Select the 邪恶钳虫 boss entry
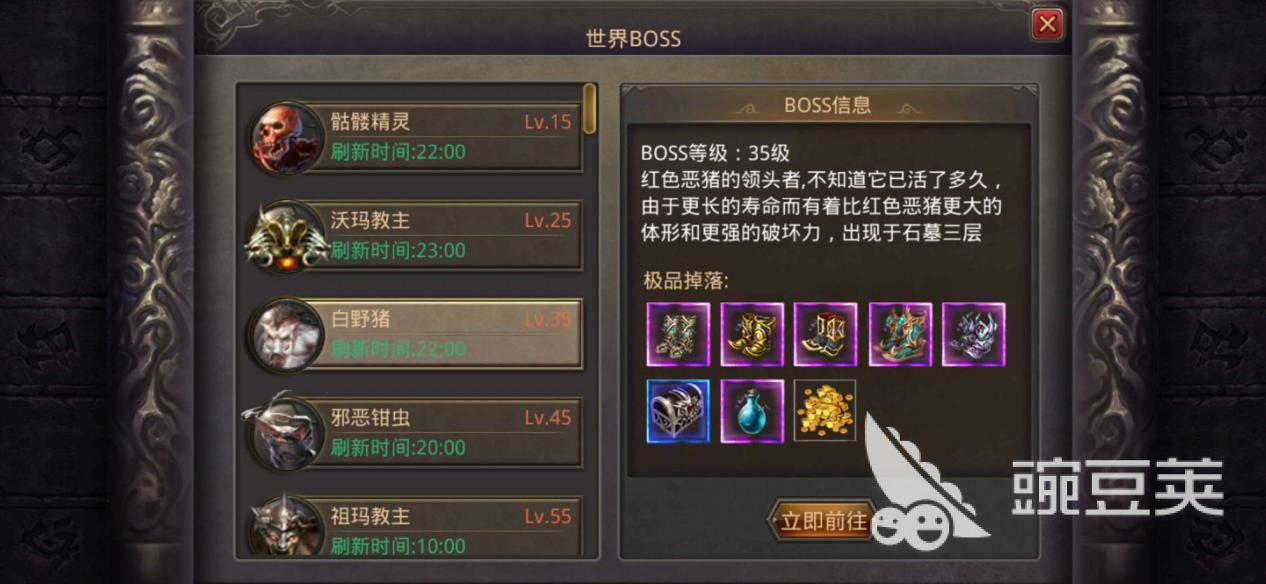Image resolution: width=1266 pixels, height=584 pixels. point(416,432)
